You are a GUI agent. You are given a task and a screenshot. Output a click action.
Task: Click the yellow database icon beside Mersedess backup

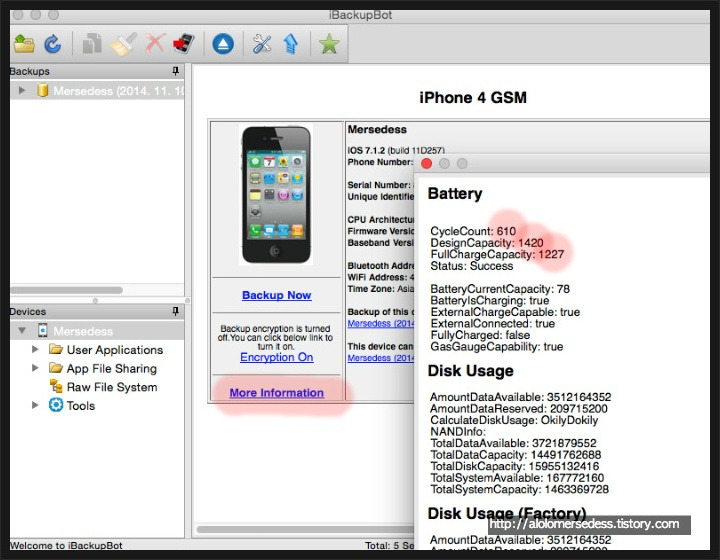[43, 90]
